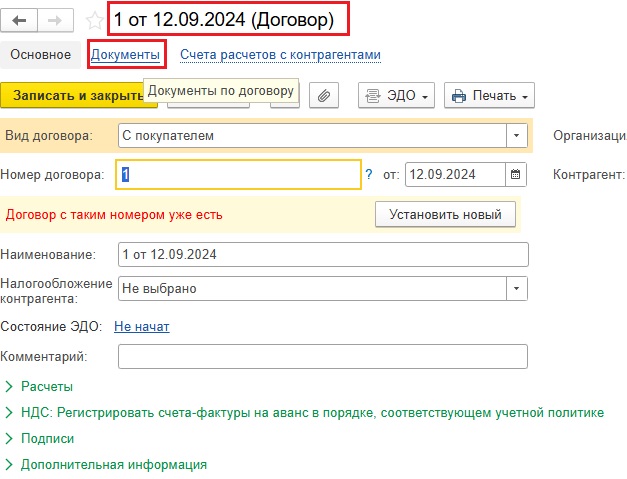This screenshot has width=627, height=479.
Task: Add contract to favorites with star icon
Action: [x=94, y=20]
